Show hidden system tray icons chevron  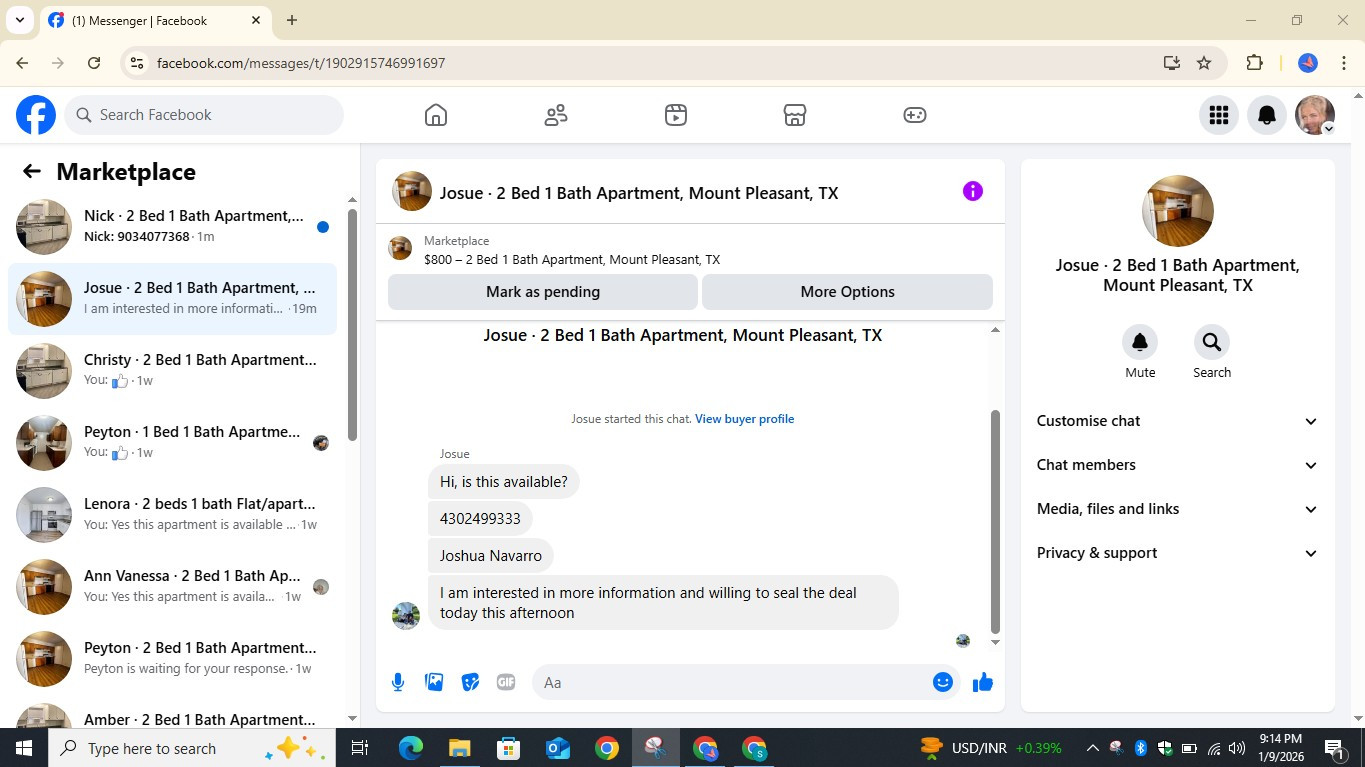(x=1092, y=748)
